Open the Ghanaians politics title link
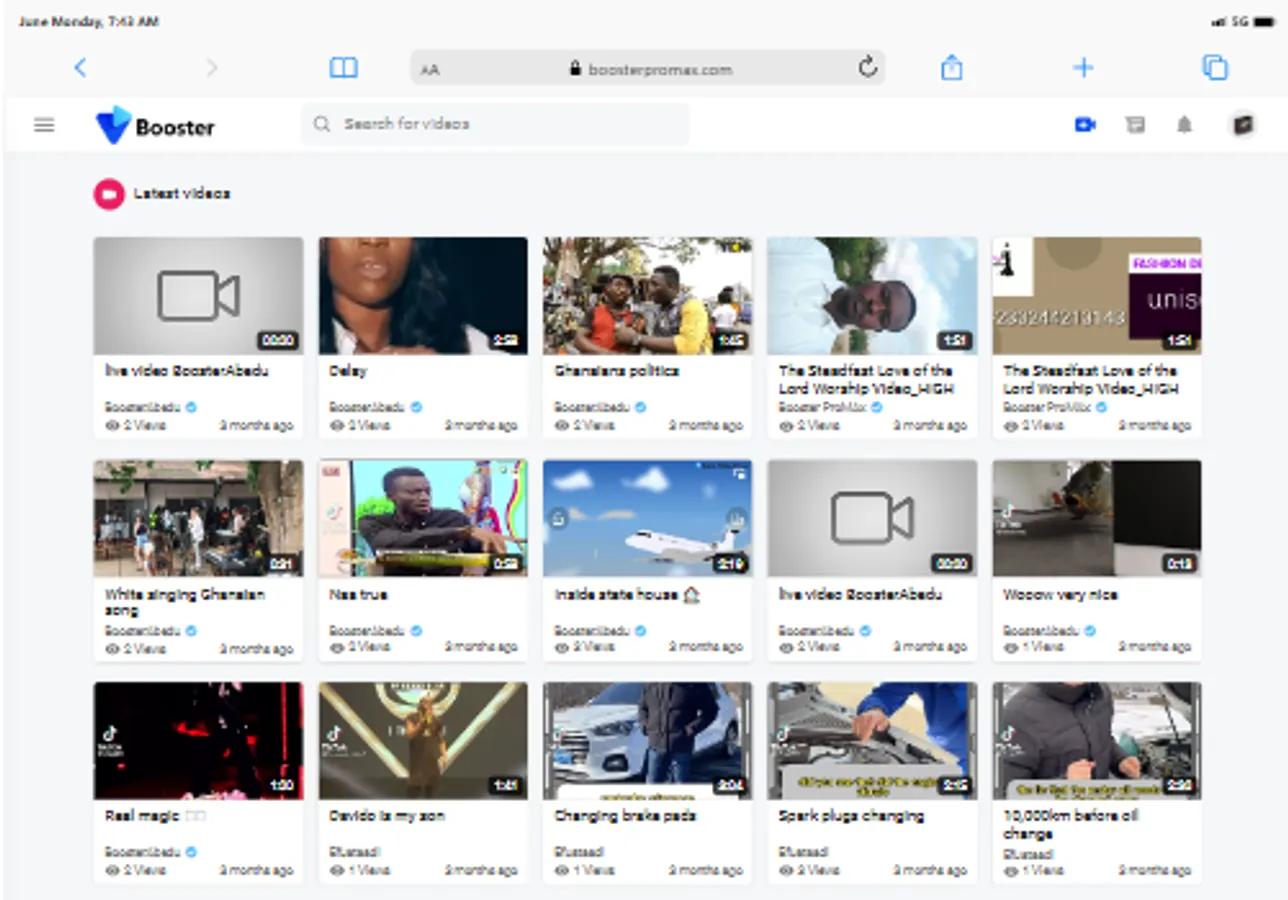Screen dimensions: 1288x900 click(x=617, y=371)
